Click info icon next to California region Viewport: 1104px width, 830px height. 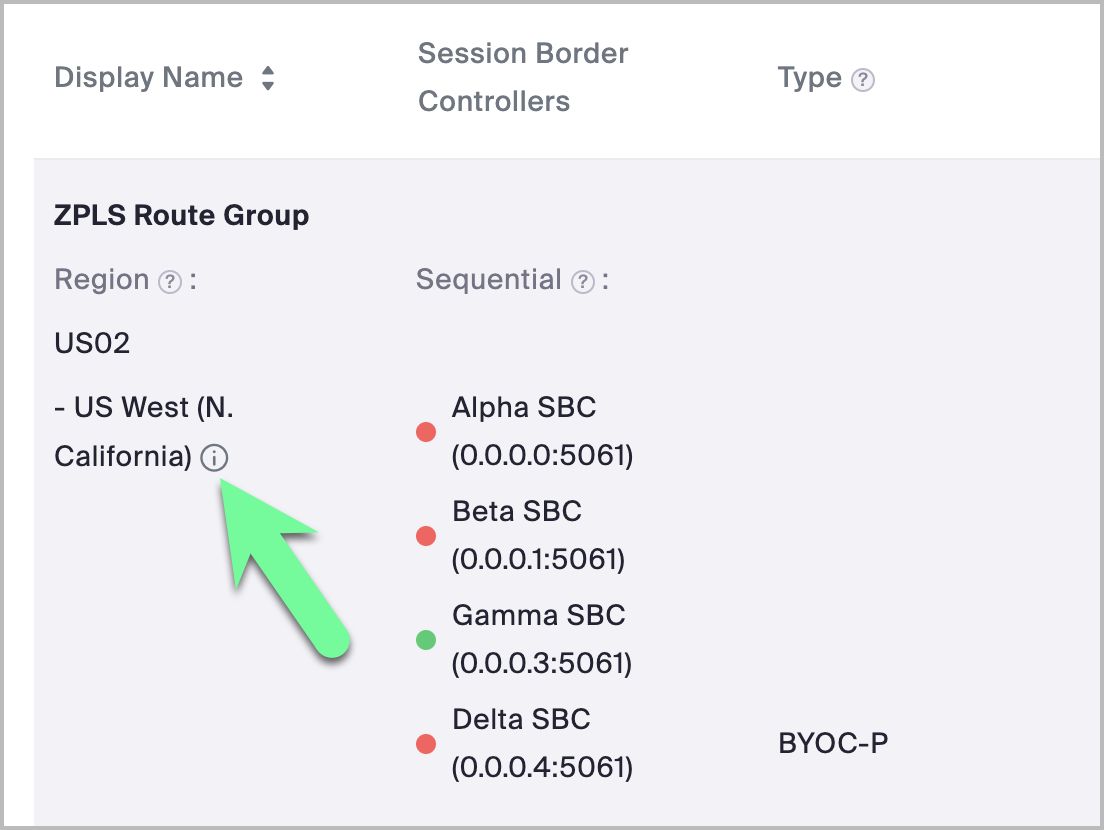(x=214, y=458)
